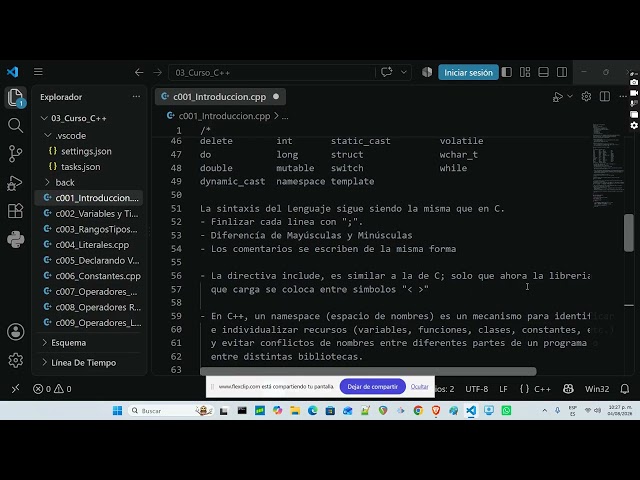The width and height of the screenshot is (640, 480).
Task: Go forward with the right arrow
Action: [x=158, y=73]
